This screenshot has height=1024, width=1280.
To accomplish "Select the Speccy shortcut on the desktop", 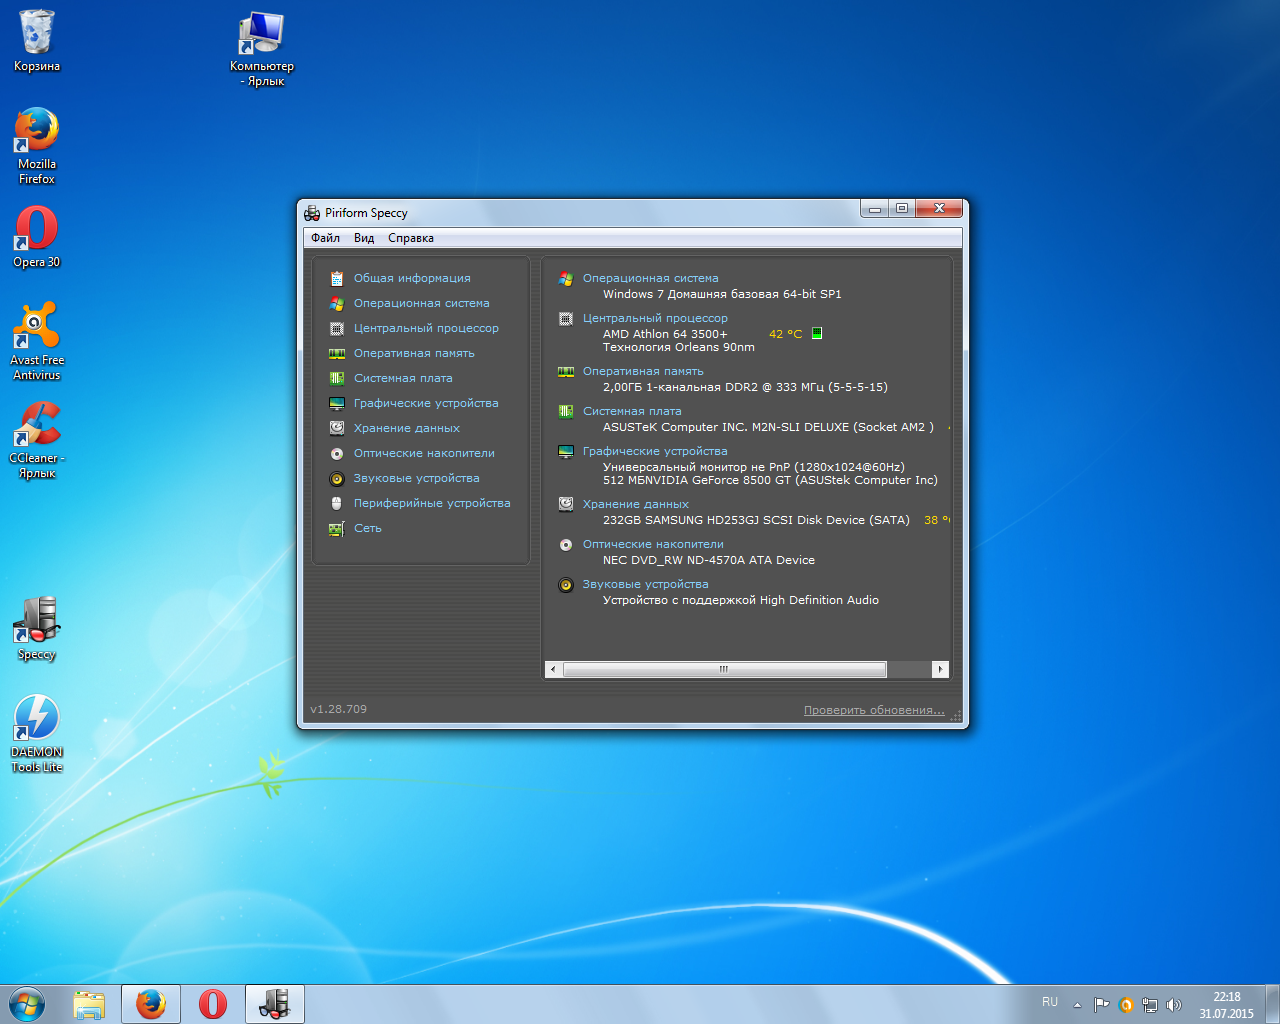I will tap(37, 629).
